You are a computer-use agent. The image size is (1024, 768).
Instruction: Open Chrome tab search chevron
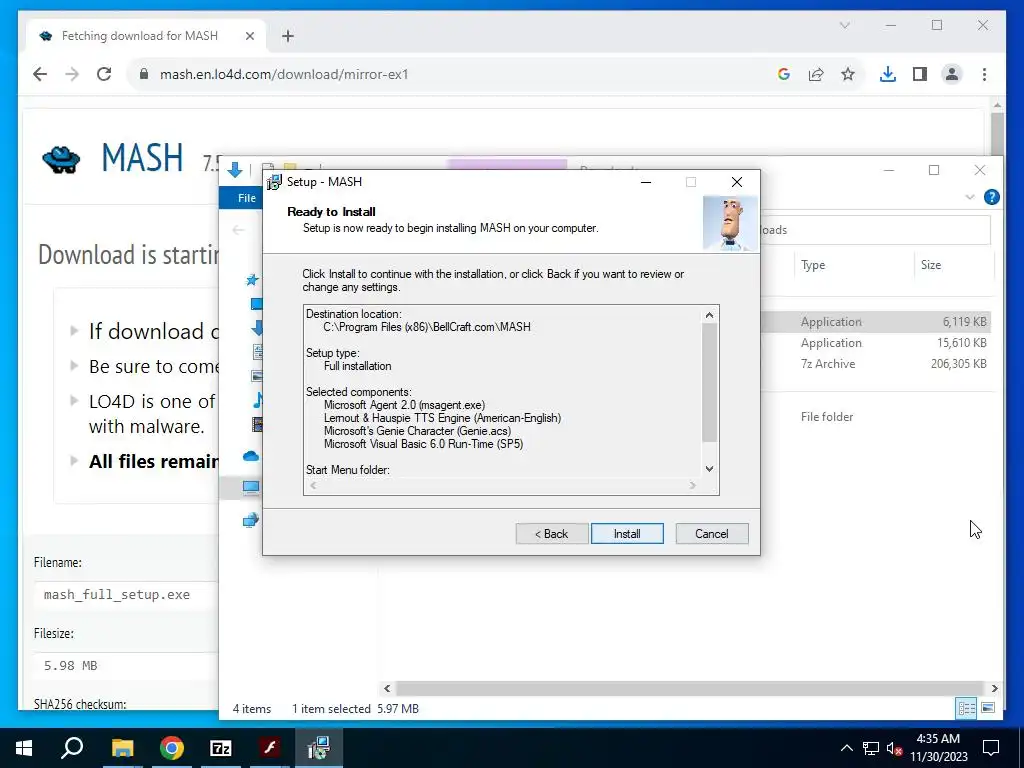coord(844,25)
